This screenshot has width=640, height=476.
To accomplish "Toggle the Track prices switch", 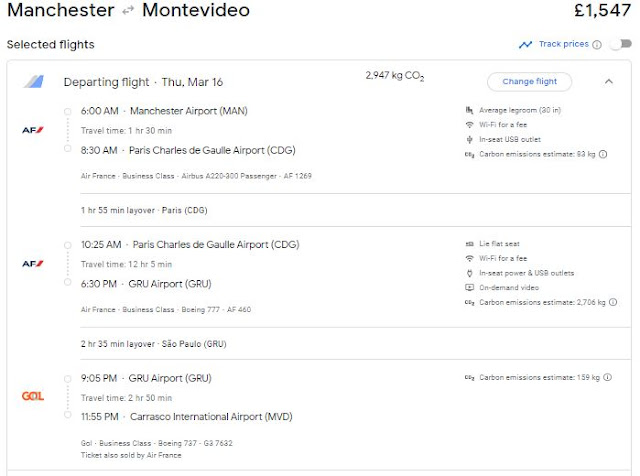I will coord(621,44).
